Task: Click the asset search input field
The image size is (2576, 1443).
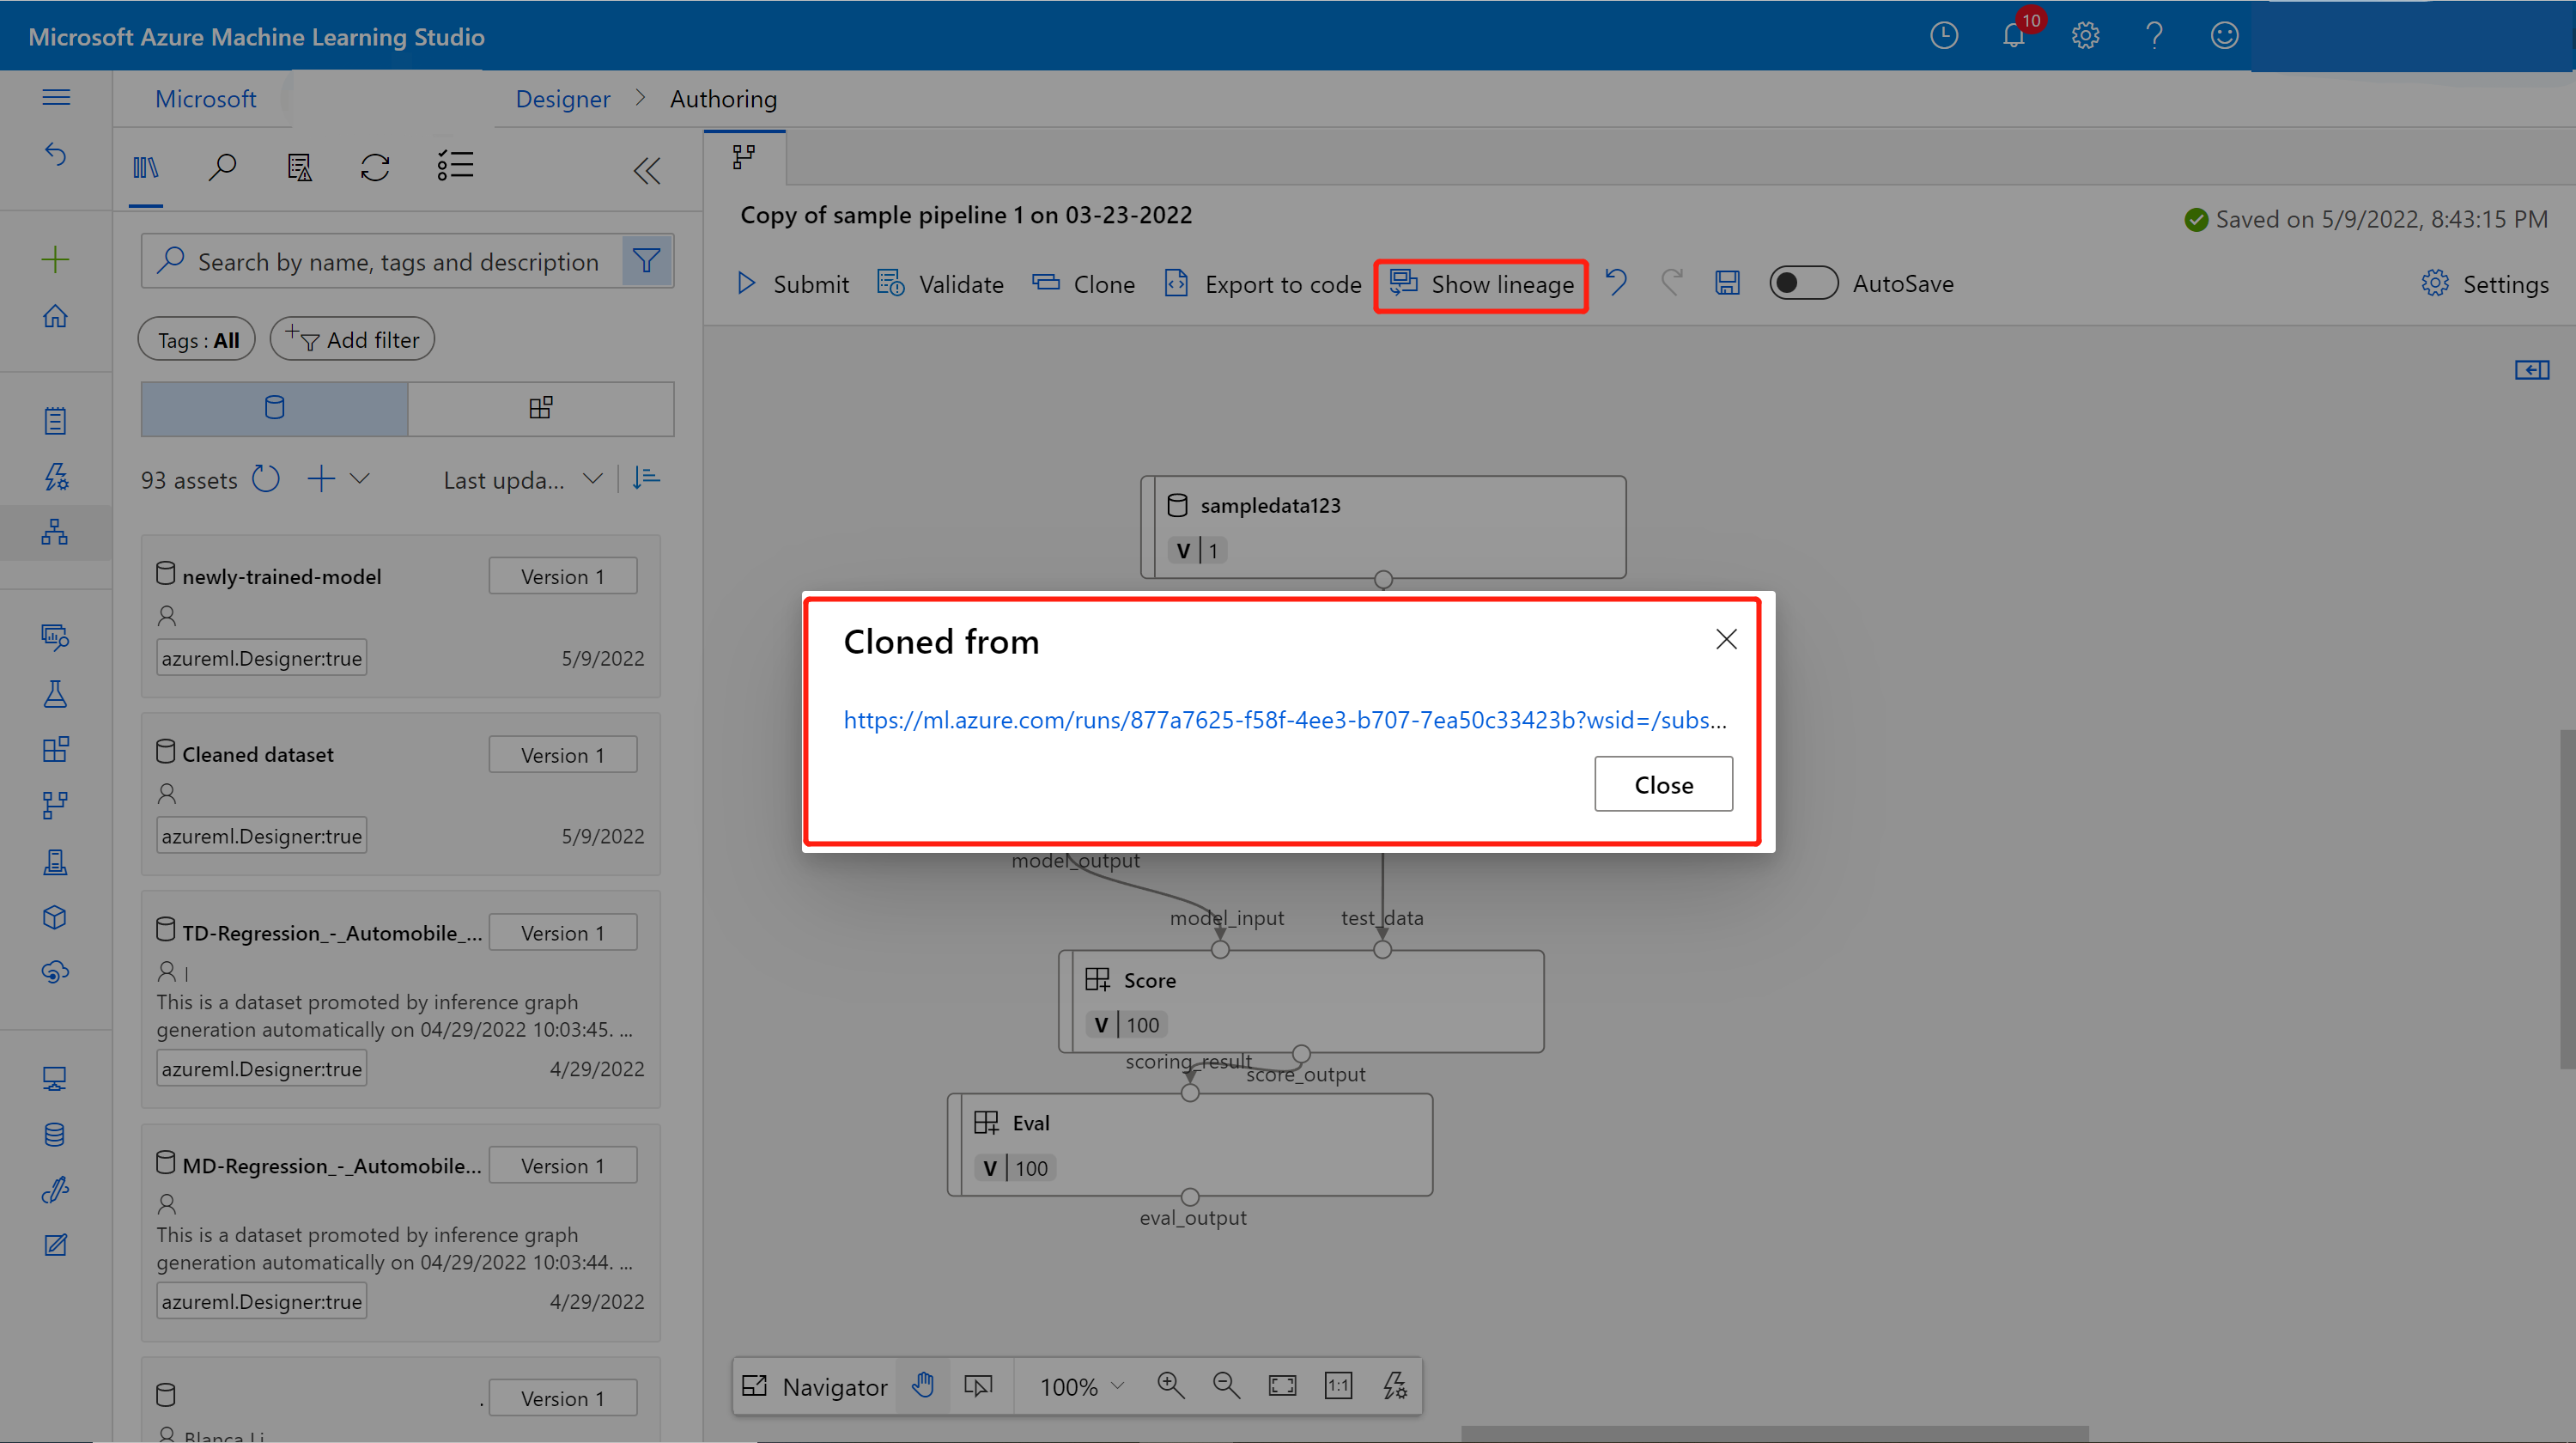Action: coord(398,262)
